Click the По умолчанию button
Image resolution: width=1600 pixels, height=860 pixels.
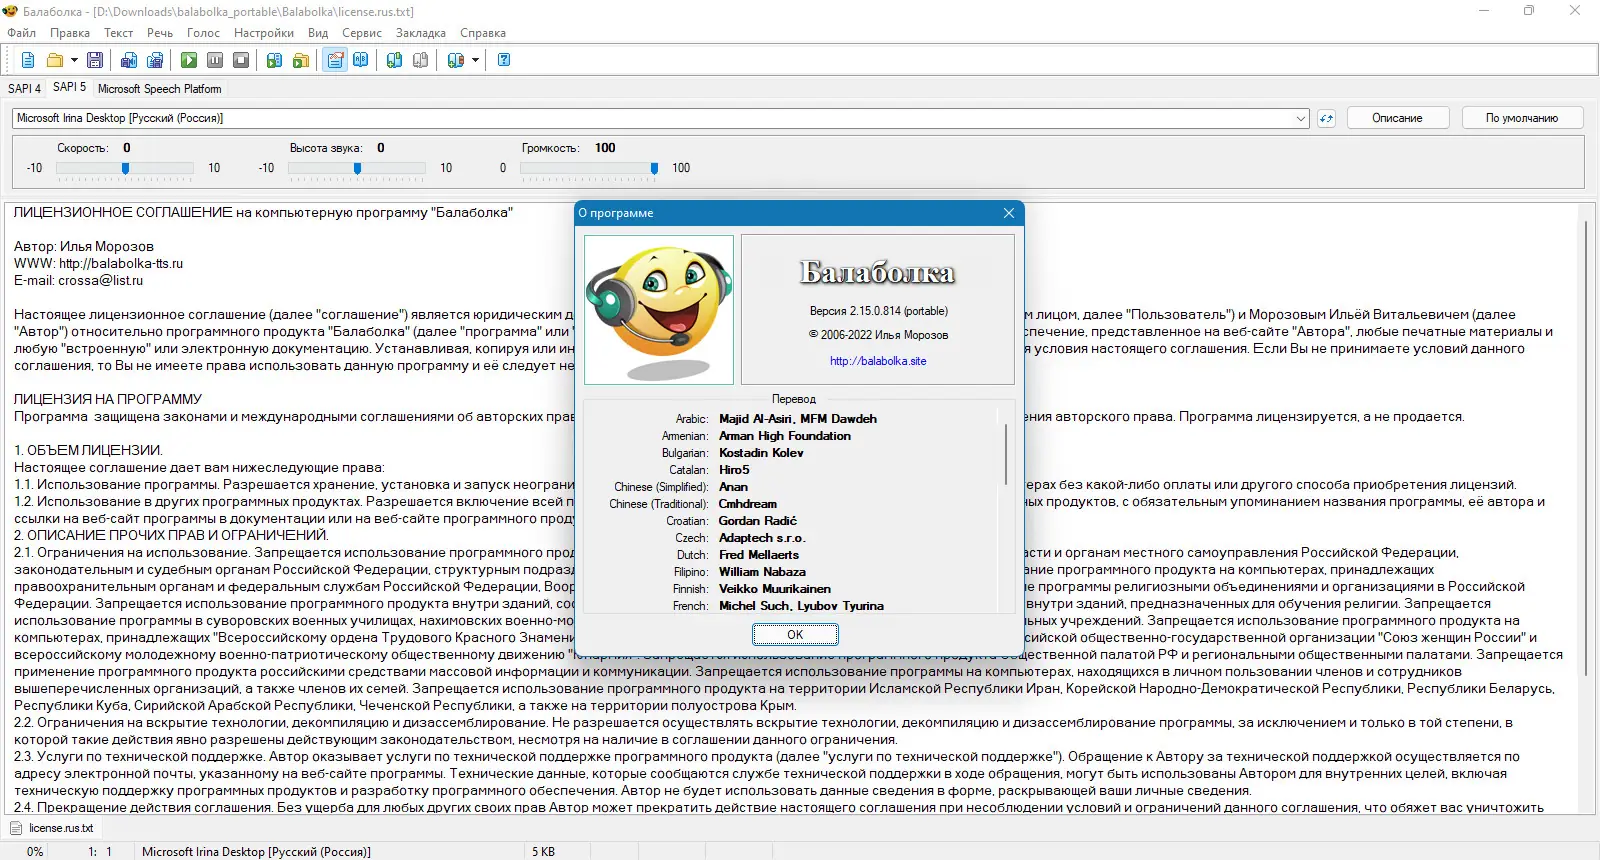(x=1522, y=118)
